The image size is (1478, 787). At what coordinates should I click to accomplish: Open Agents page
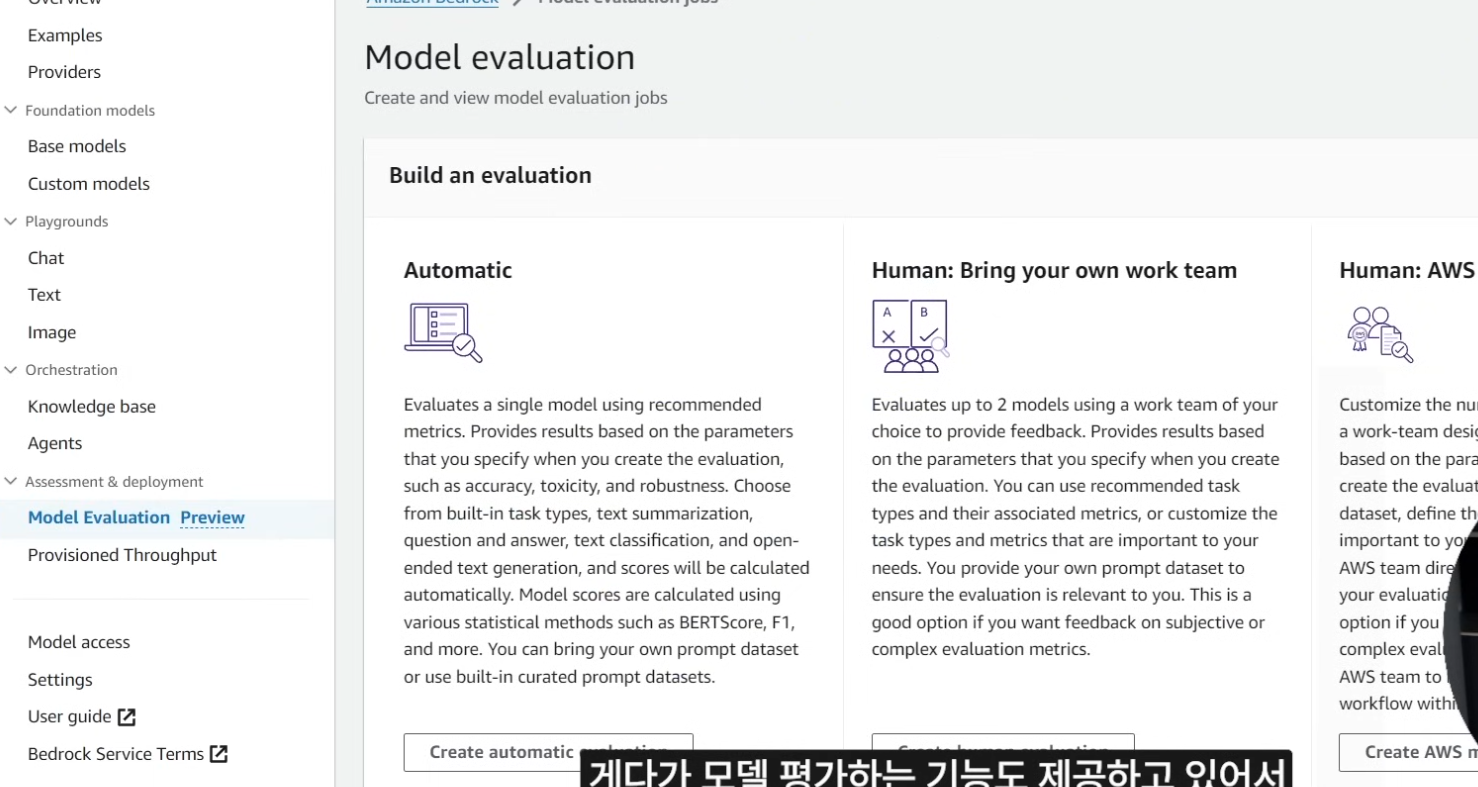(x=55, y=443)
